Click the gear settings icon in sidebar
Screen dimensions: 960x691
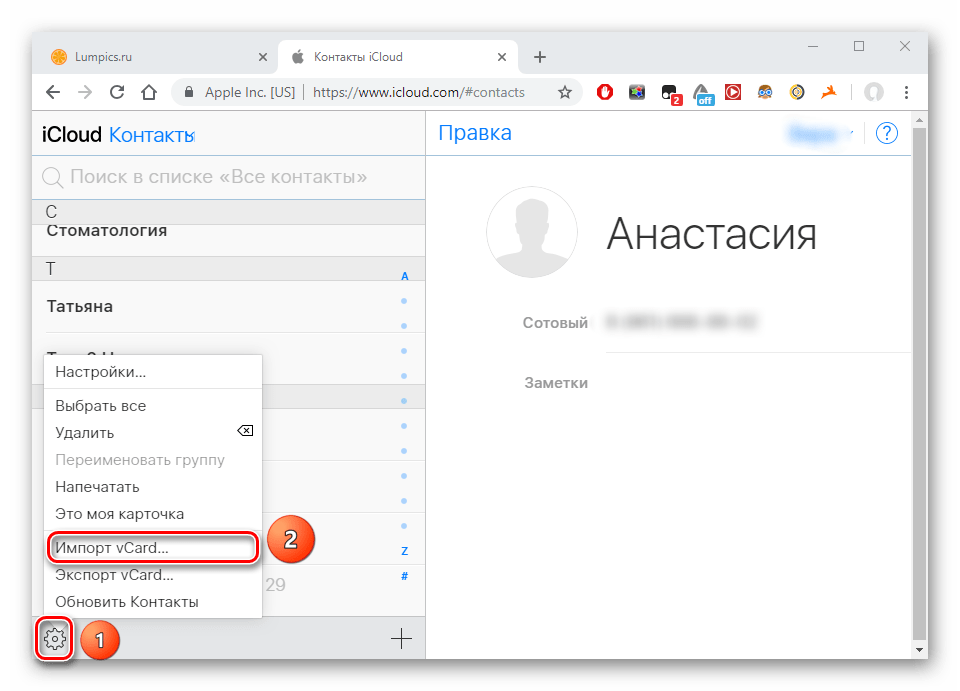click(56, 639)
